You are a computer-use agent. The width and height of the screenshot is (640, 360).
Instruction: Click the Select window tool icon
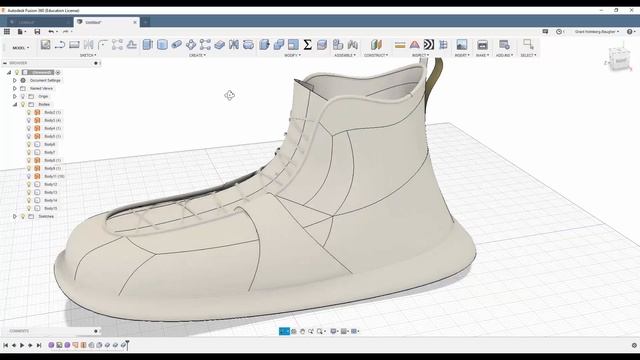[x=528, y=44]
